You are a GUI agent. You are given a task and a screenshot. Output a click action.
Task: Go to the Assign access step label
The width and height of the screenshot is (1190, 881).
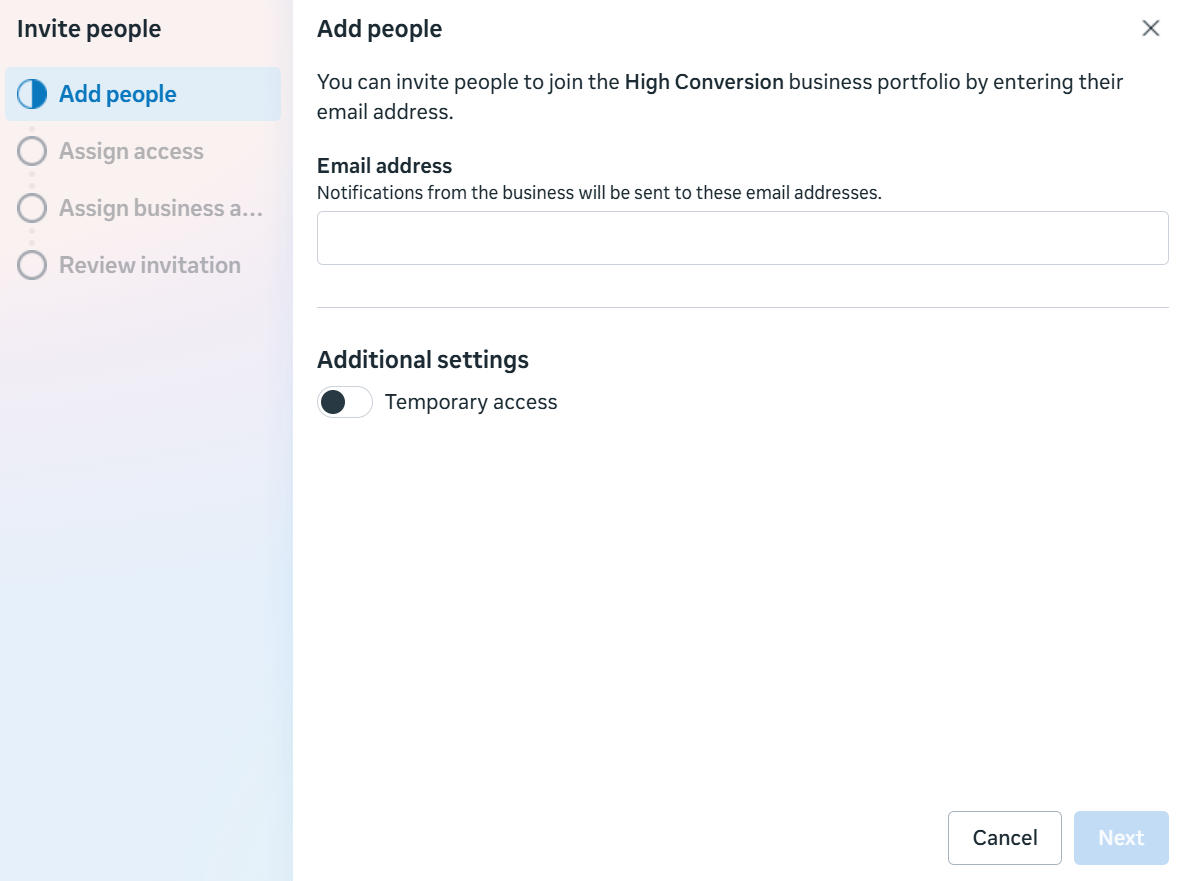click(x=131, y=151)
